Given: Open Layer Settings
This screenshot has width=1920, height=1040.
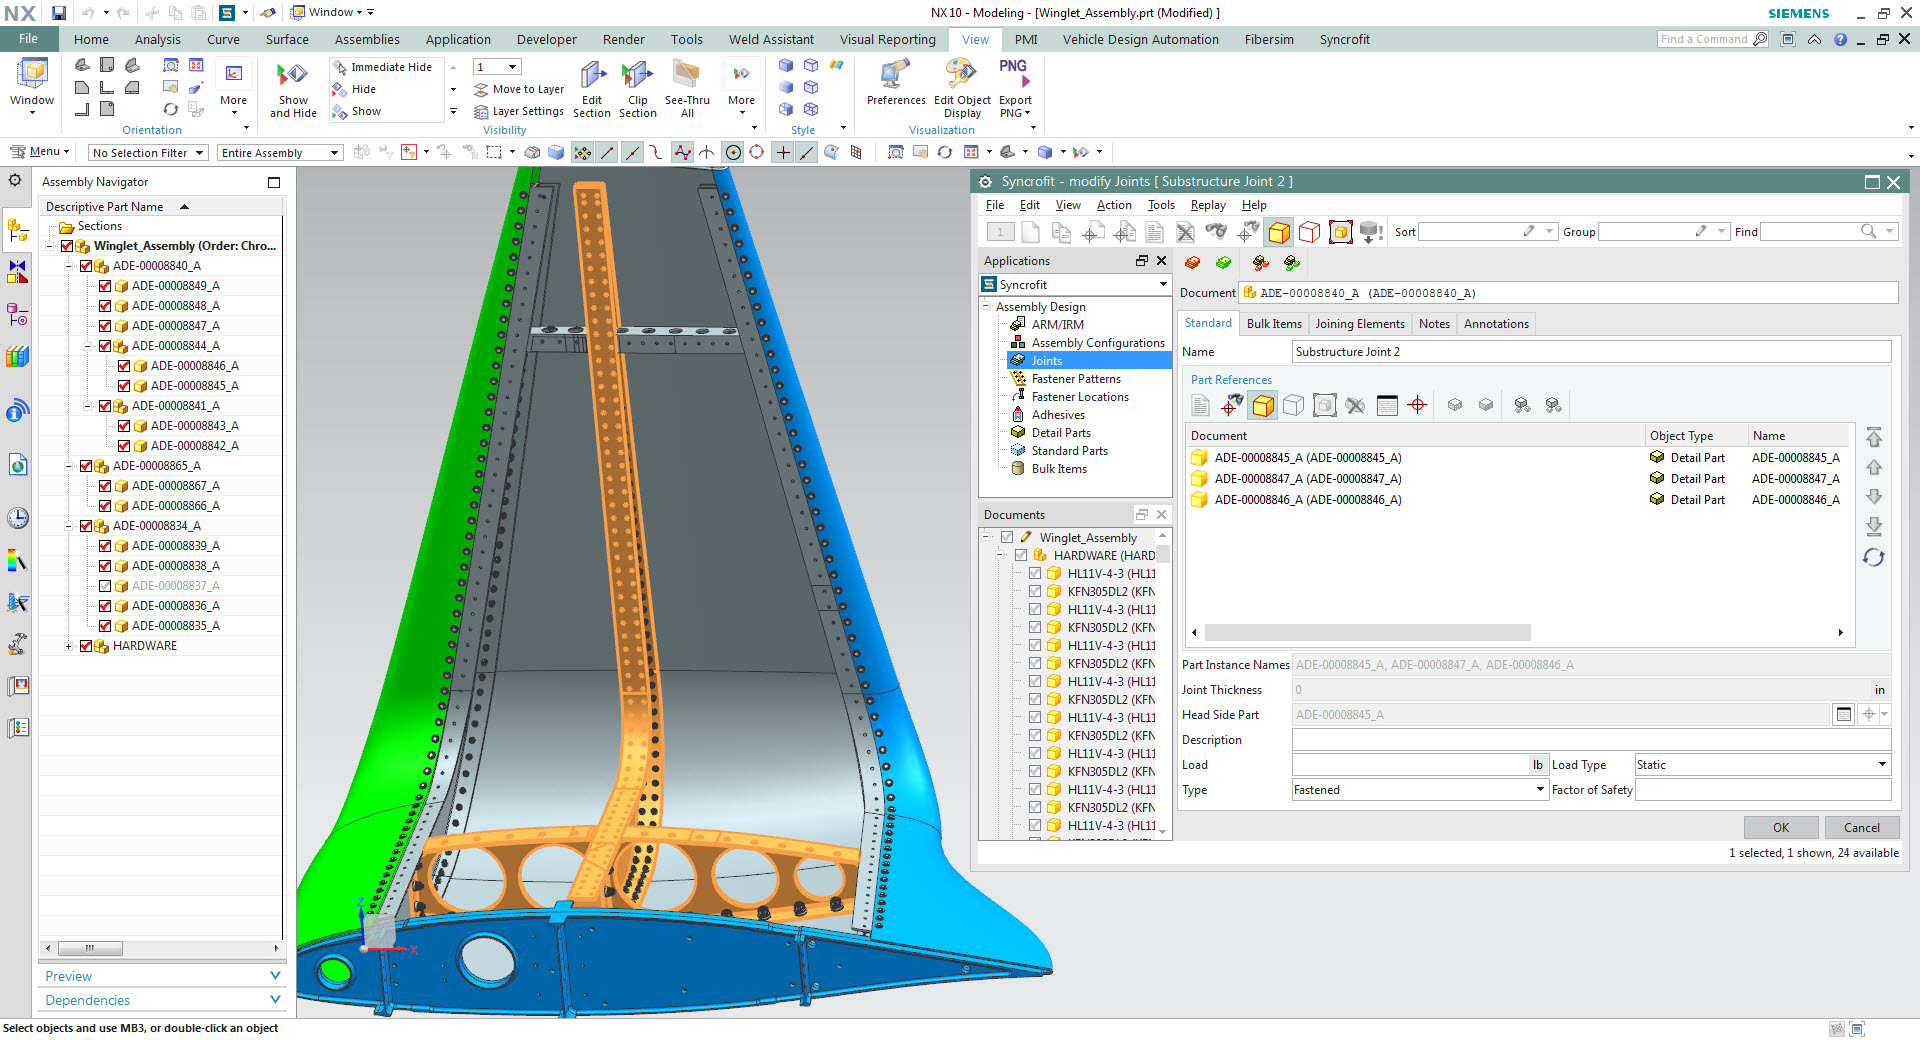Looking at the screenshot, I should pyautogui.click(x=519, y=111).
